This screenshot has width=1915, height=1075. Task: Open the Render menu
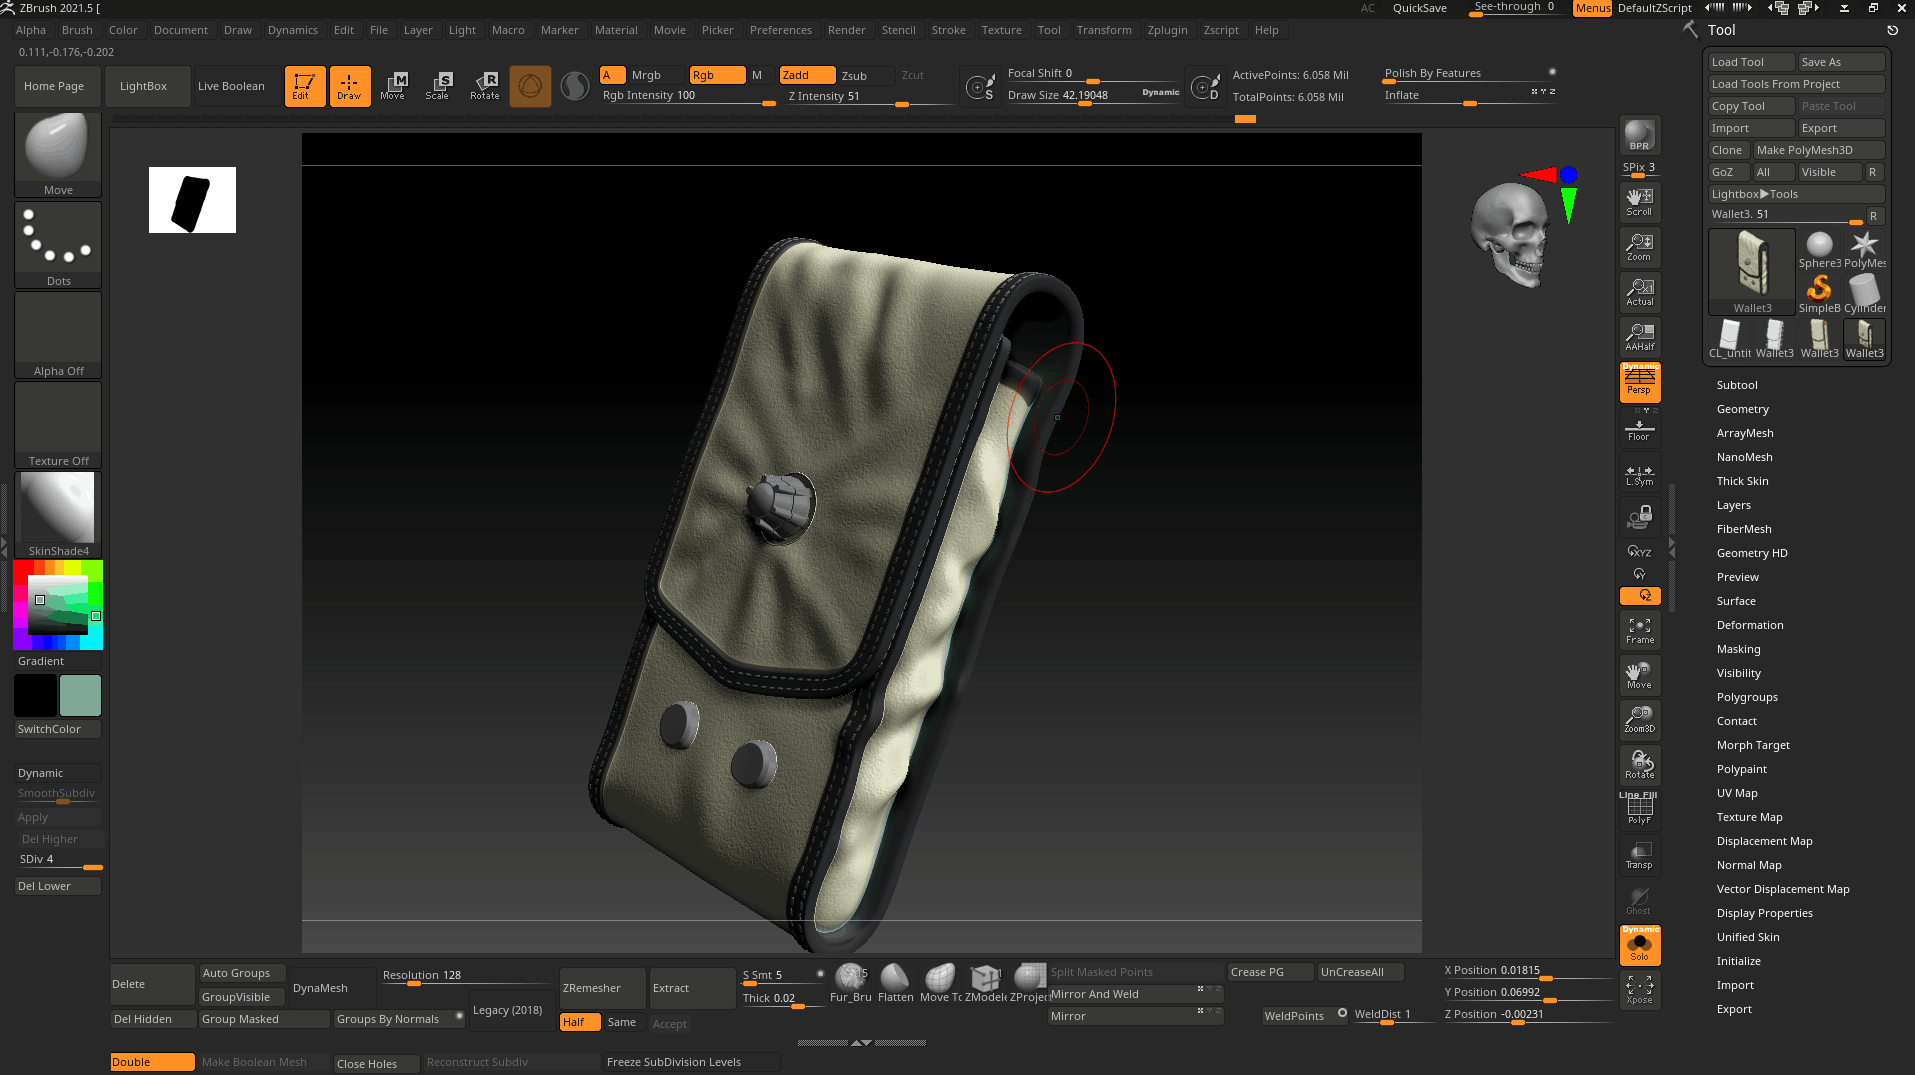846,30
